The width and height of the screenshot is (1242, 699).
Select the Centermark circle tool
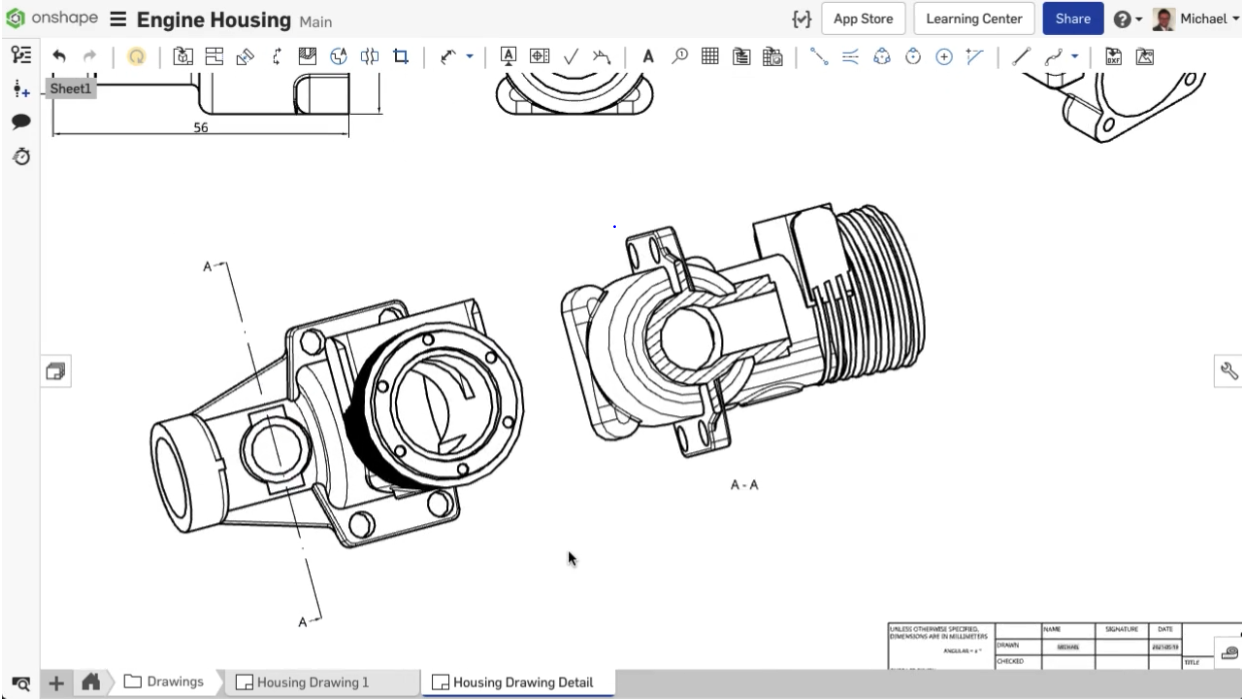[943, 57]
